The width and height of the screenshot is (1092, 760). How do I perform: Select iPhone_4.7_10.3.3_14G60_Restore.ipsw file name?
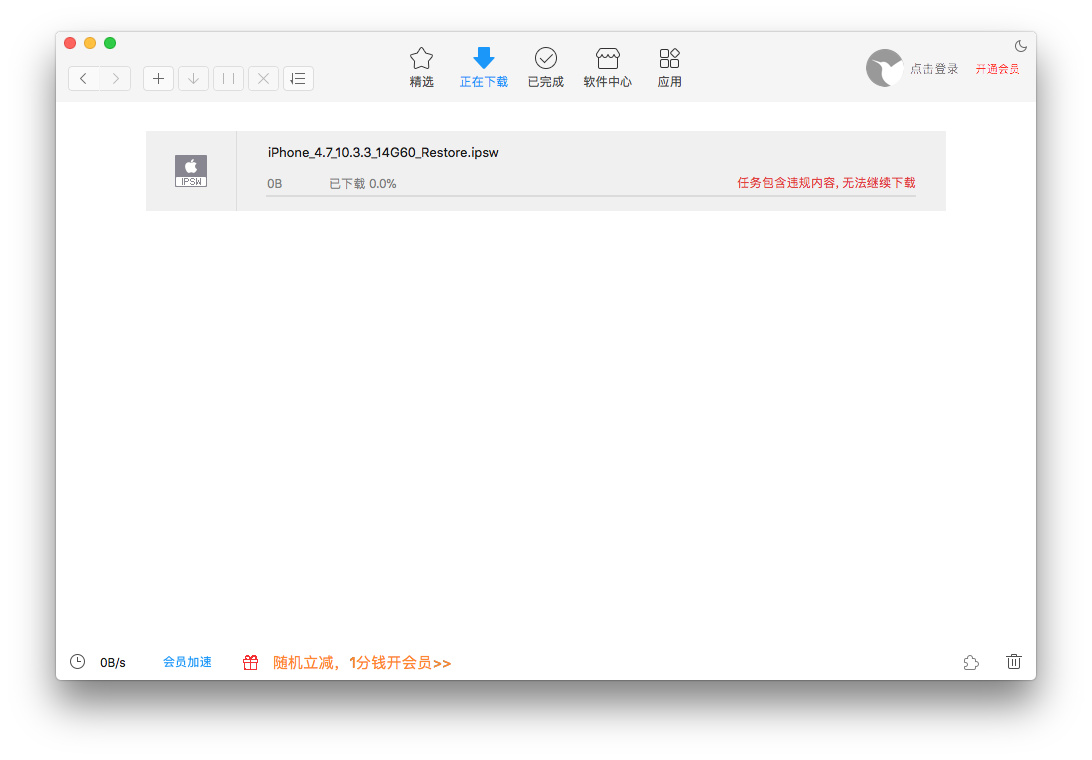[383, 153]
